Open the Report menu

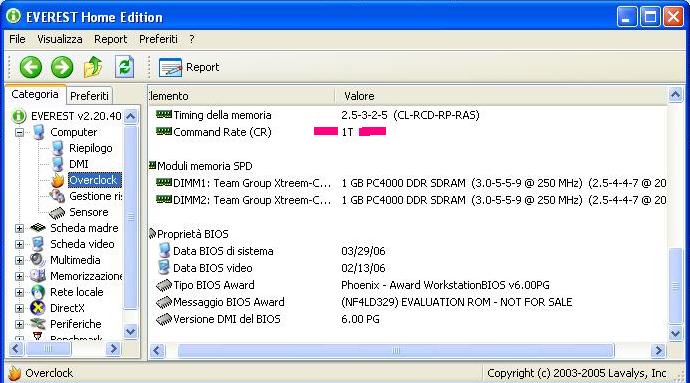pos(110,39)
